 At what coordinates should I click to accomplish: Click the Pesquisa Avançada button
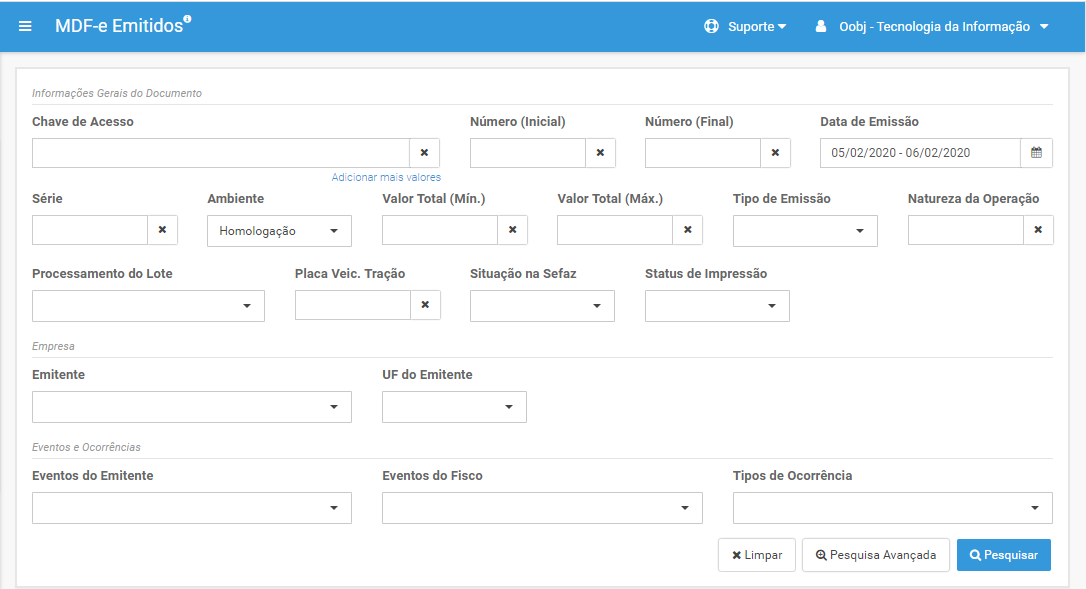875,555
